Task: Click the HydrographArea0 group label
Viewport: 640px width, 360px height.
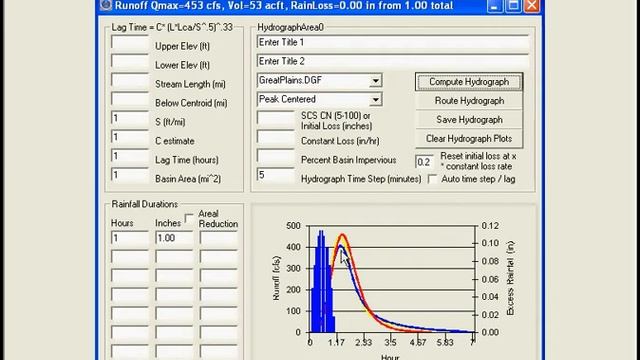Action: pos(290,27)
